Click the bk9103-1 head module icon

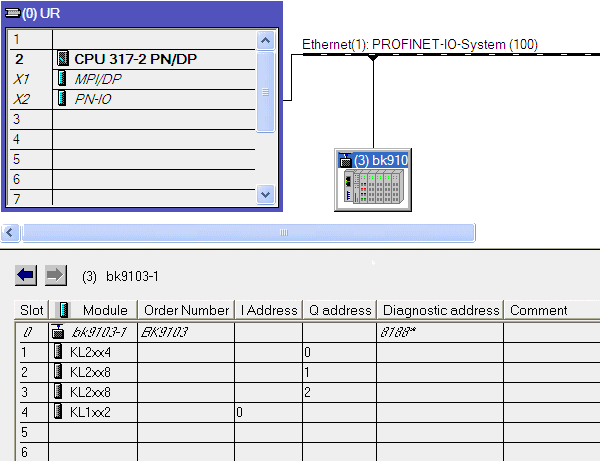[58, 332]
